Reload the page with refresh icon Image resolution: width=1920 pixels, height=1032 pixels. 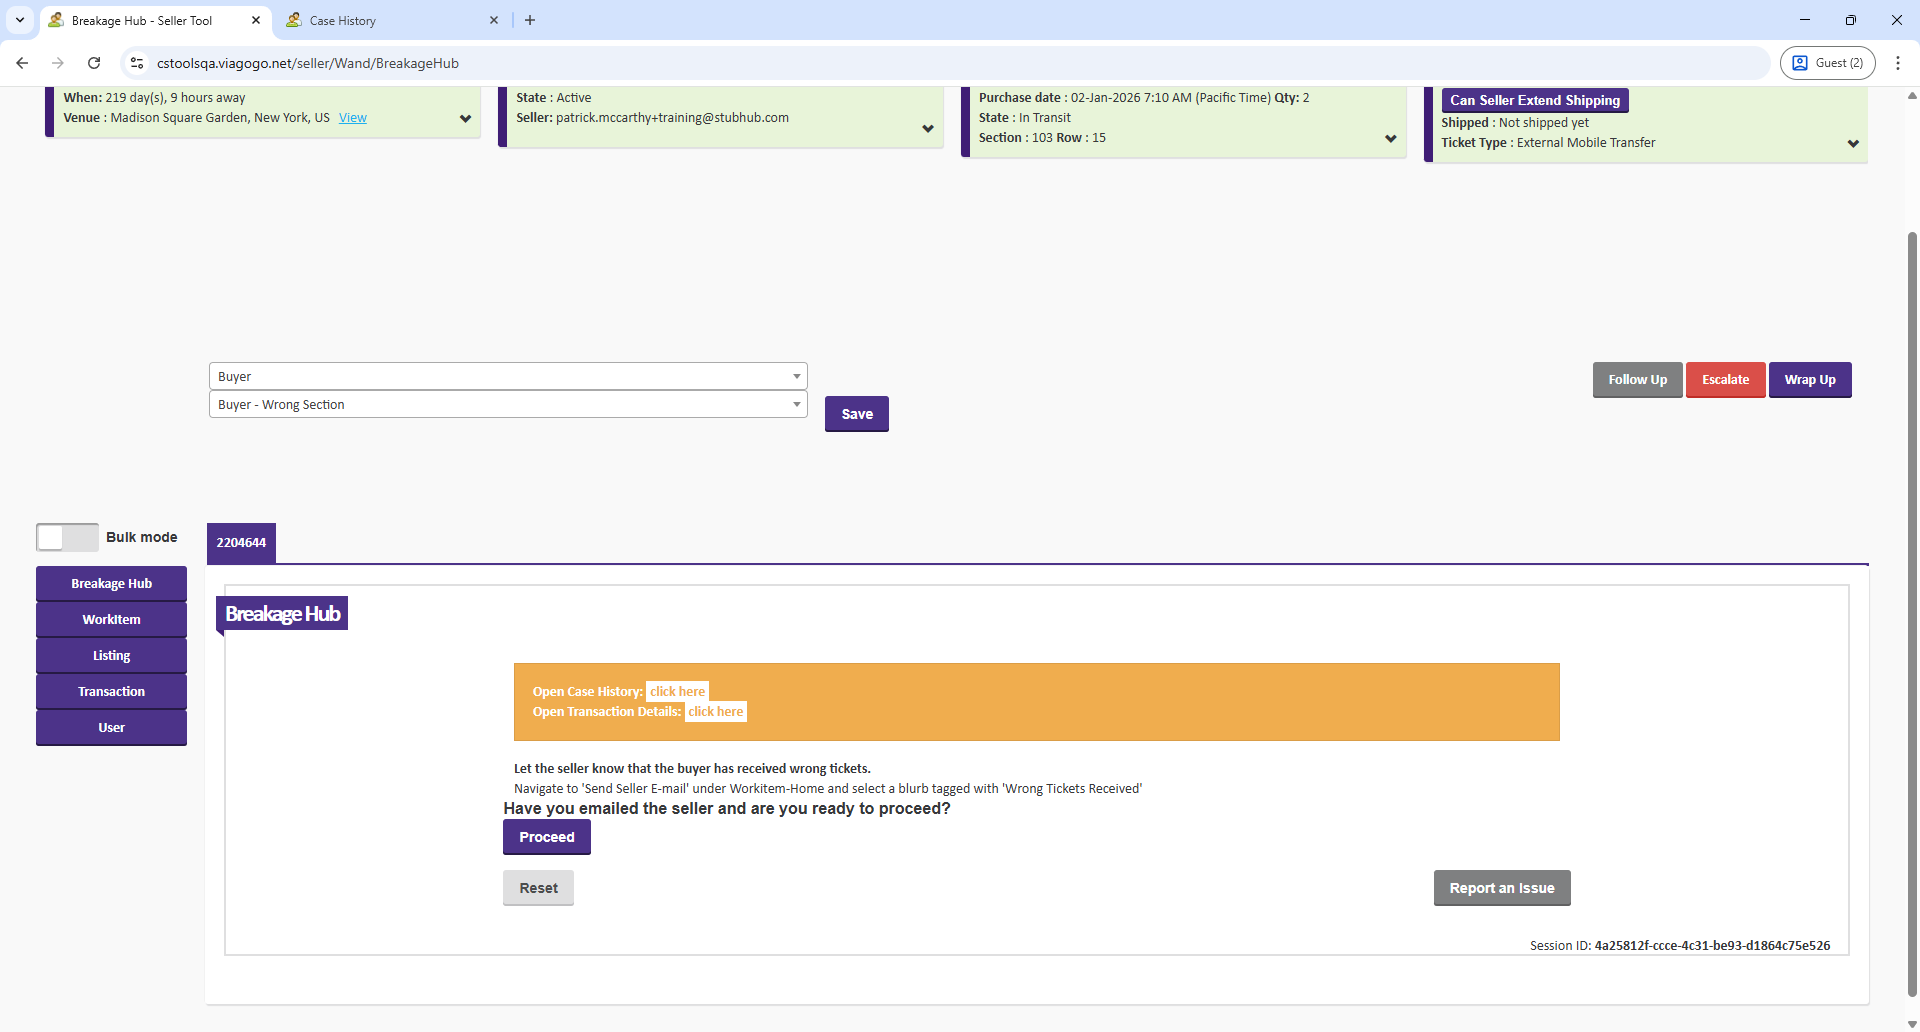(94, 63)
